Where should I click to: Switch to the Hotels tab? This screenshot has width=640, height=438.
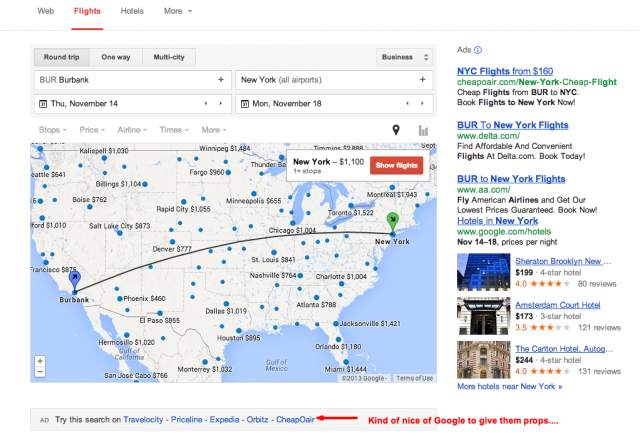pos(132,11)
